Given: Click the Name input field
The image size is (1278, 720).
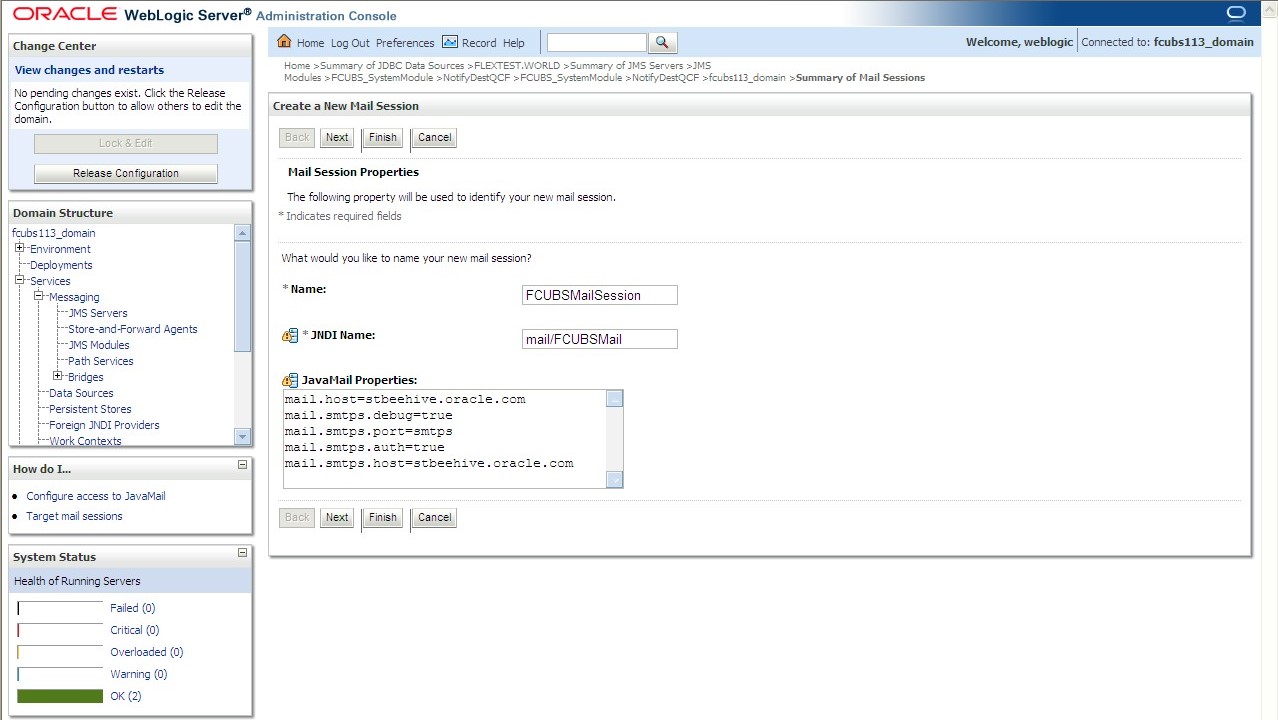Looking at the screenshot, I should click(x=600, y=295).
